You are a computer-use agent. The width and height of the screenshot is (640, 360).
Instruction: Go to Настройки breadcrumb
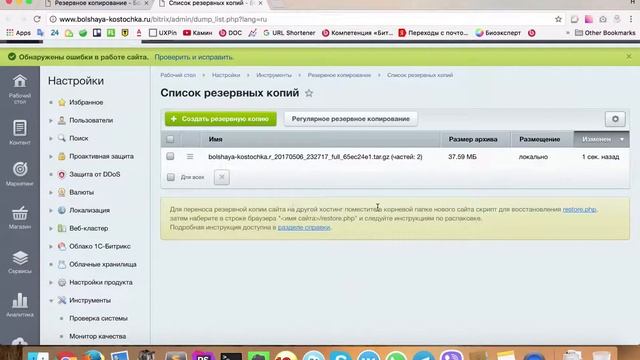[226, 75]
